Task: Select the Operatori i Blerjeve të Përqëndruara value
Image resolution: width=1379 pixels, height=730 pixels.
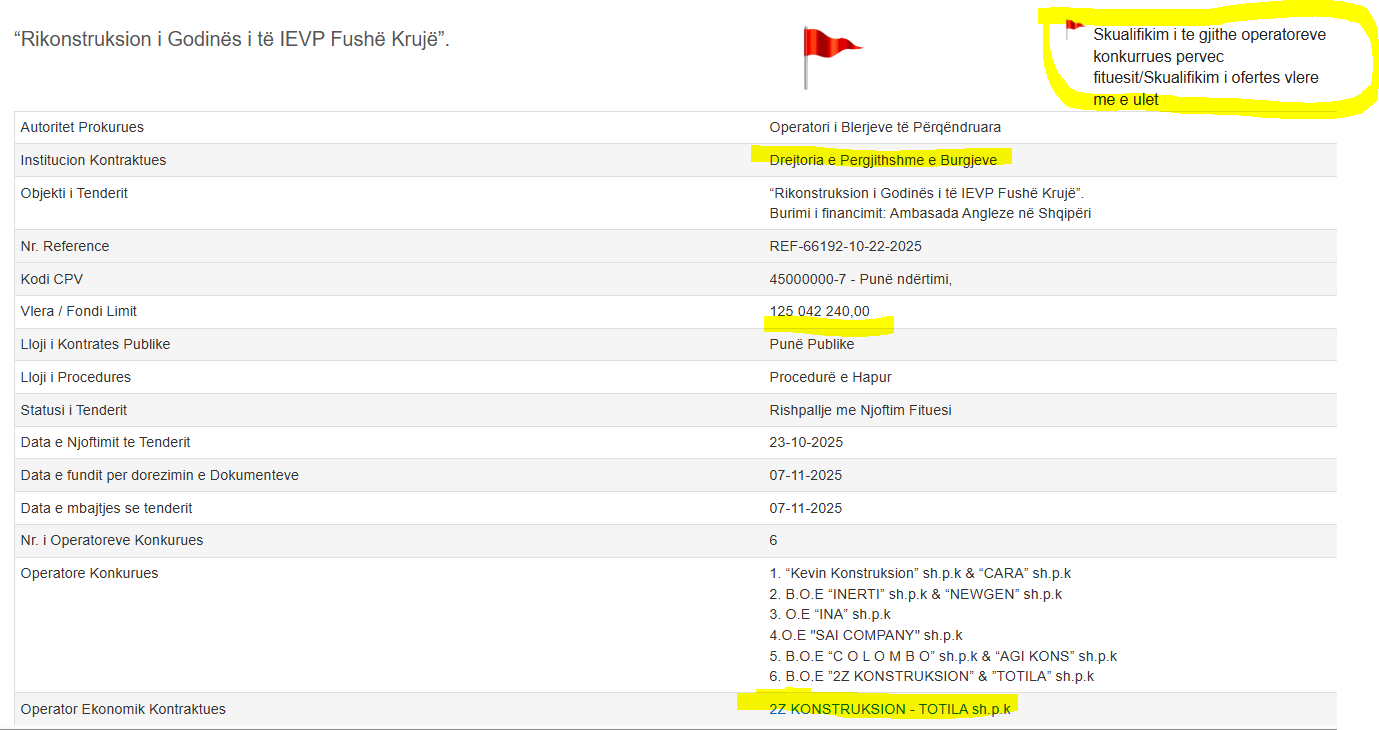Action: point(884,127)
